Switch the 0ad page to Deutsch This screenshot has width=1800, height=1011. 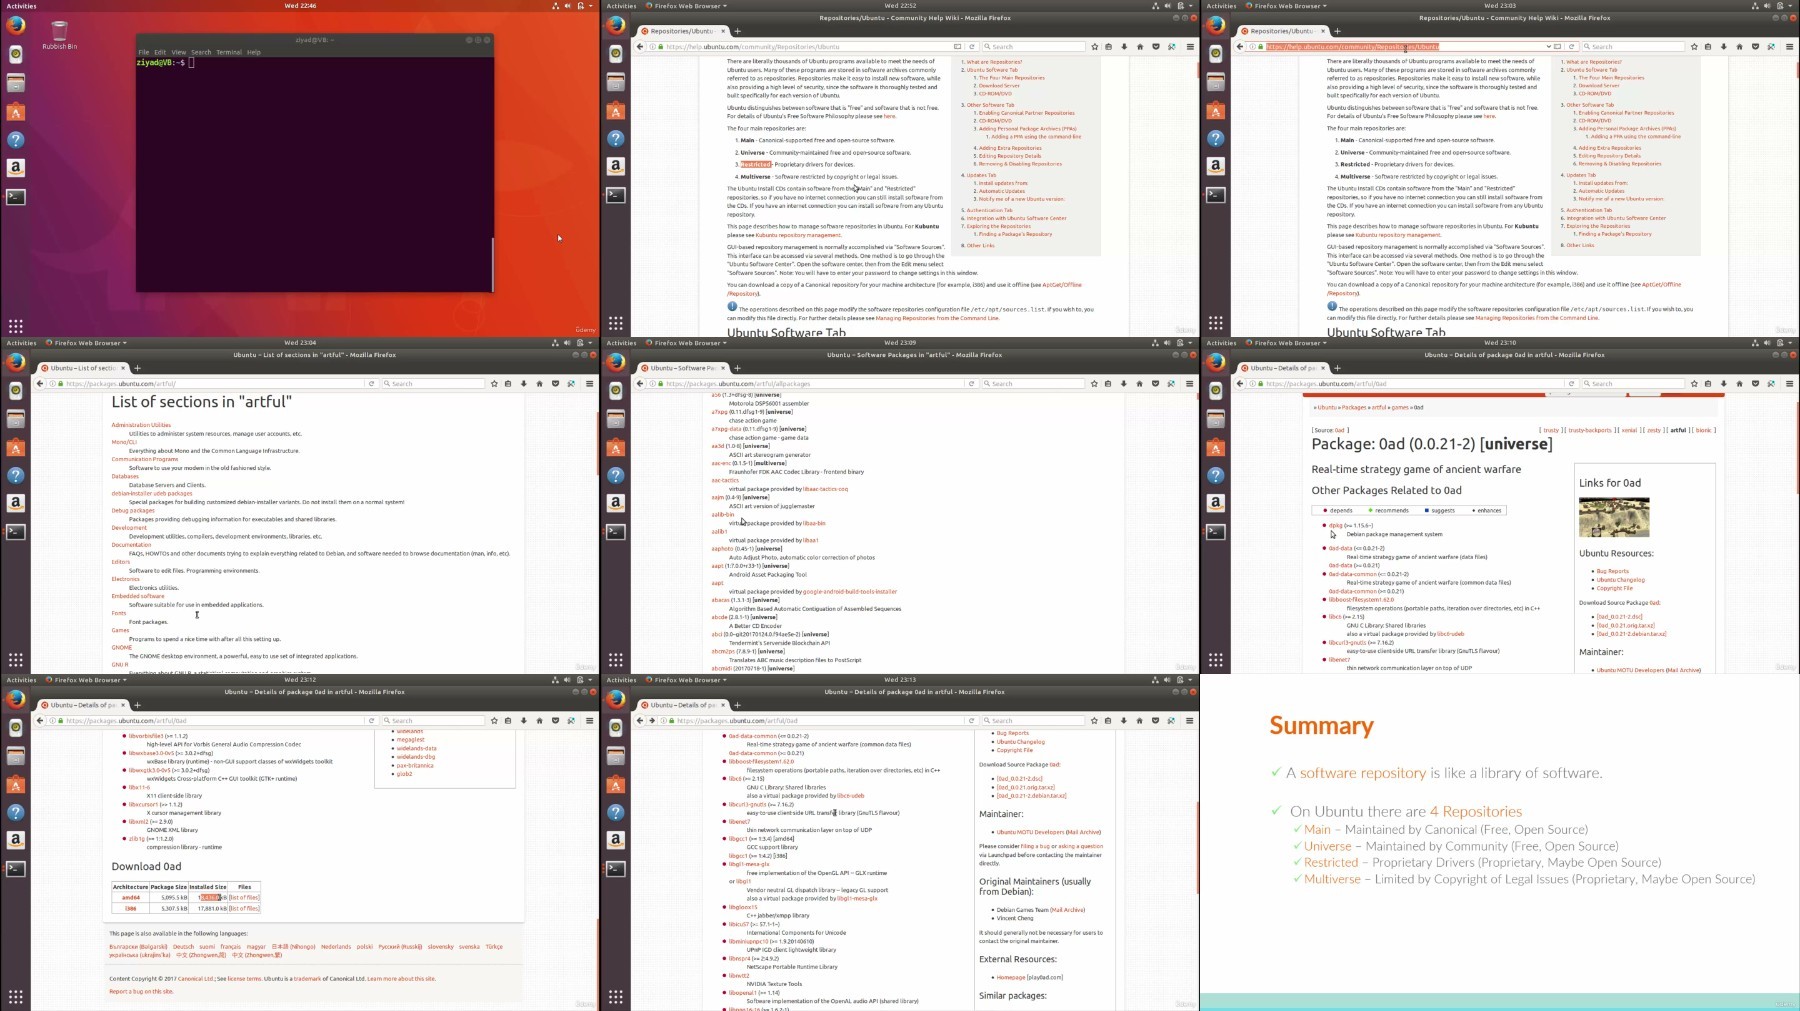(x=183, y=946)
